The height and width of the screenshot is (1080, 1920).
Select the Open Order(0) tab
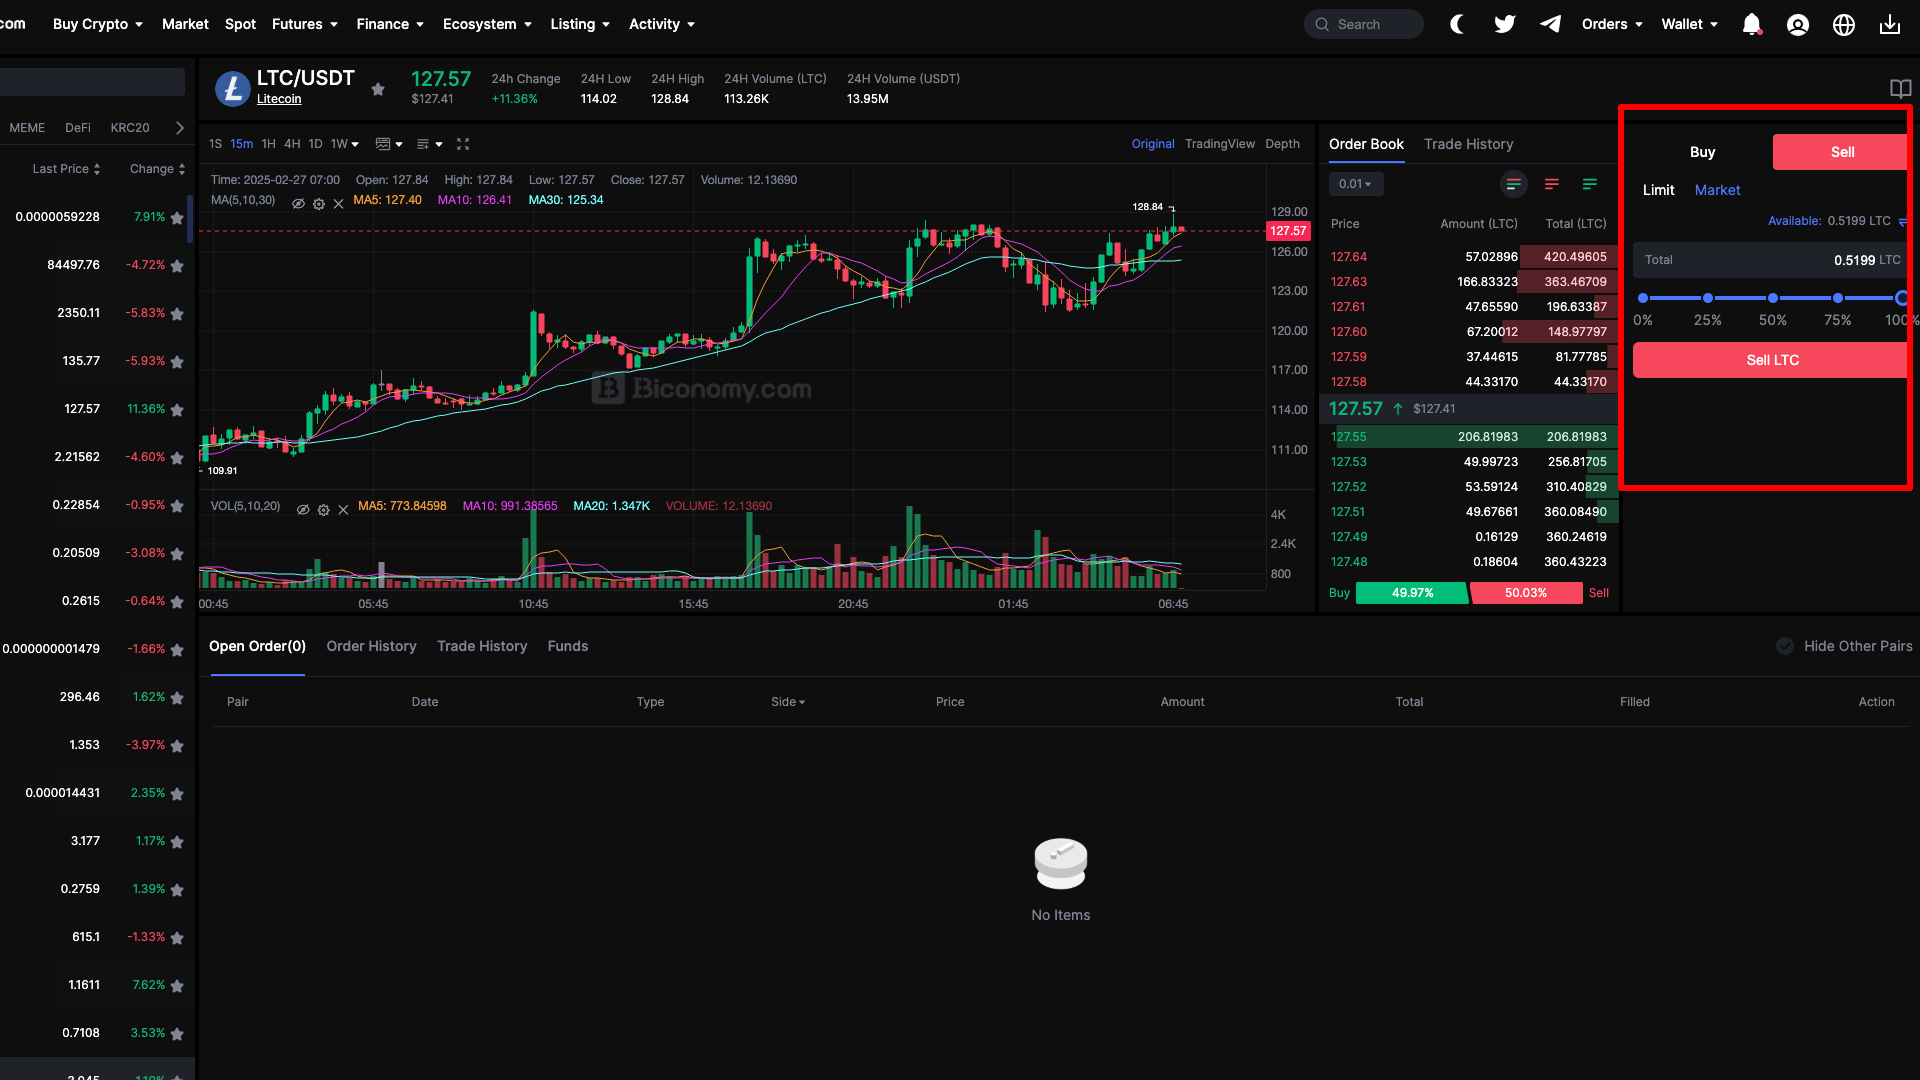point(257,646)
